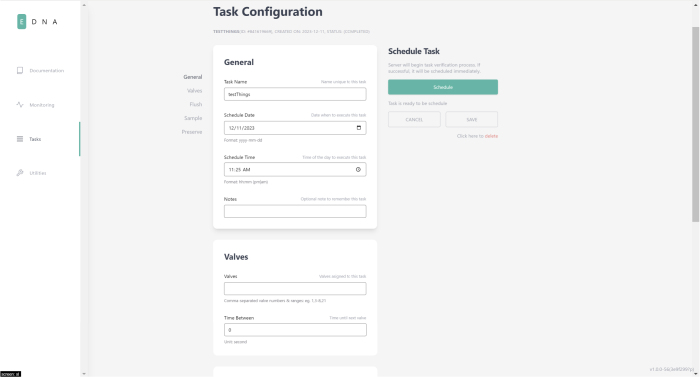Click the red delete link

(491, 136)
